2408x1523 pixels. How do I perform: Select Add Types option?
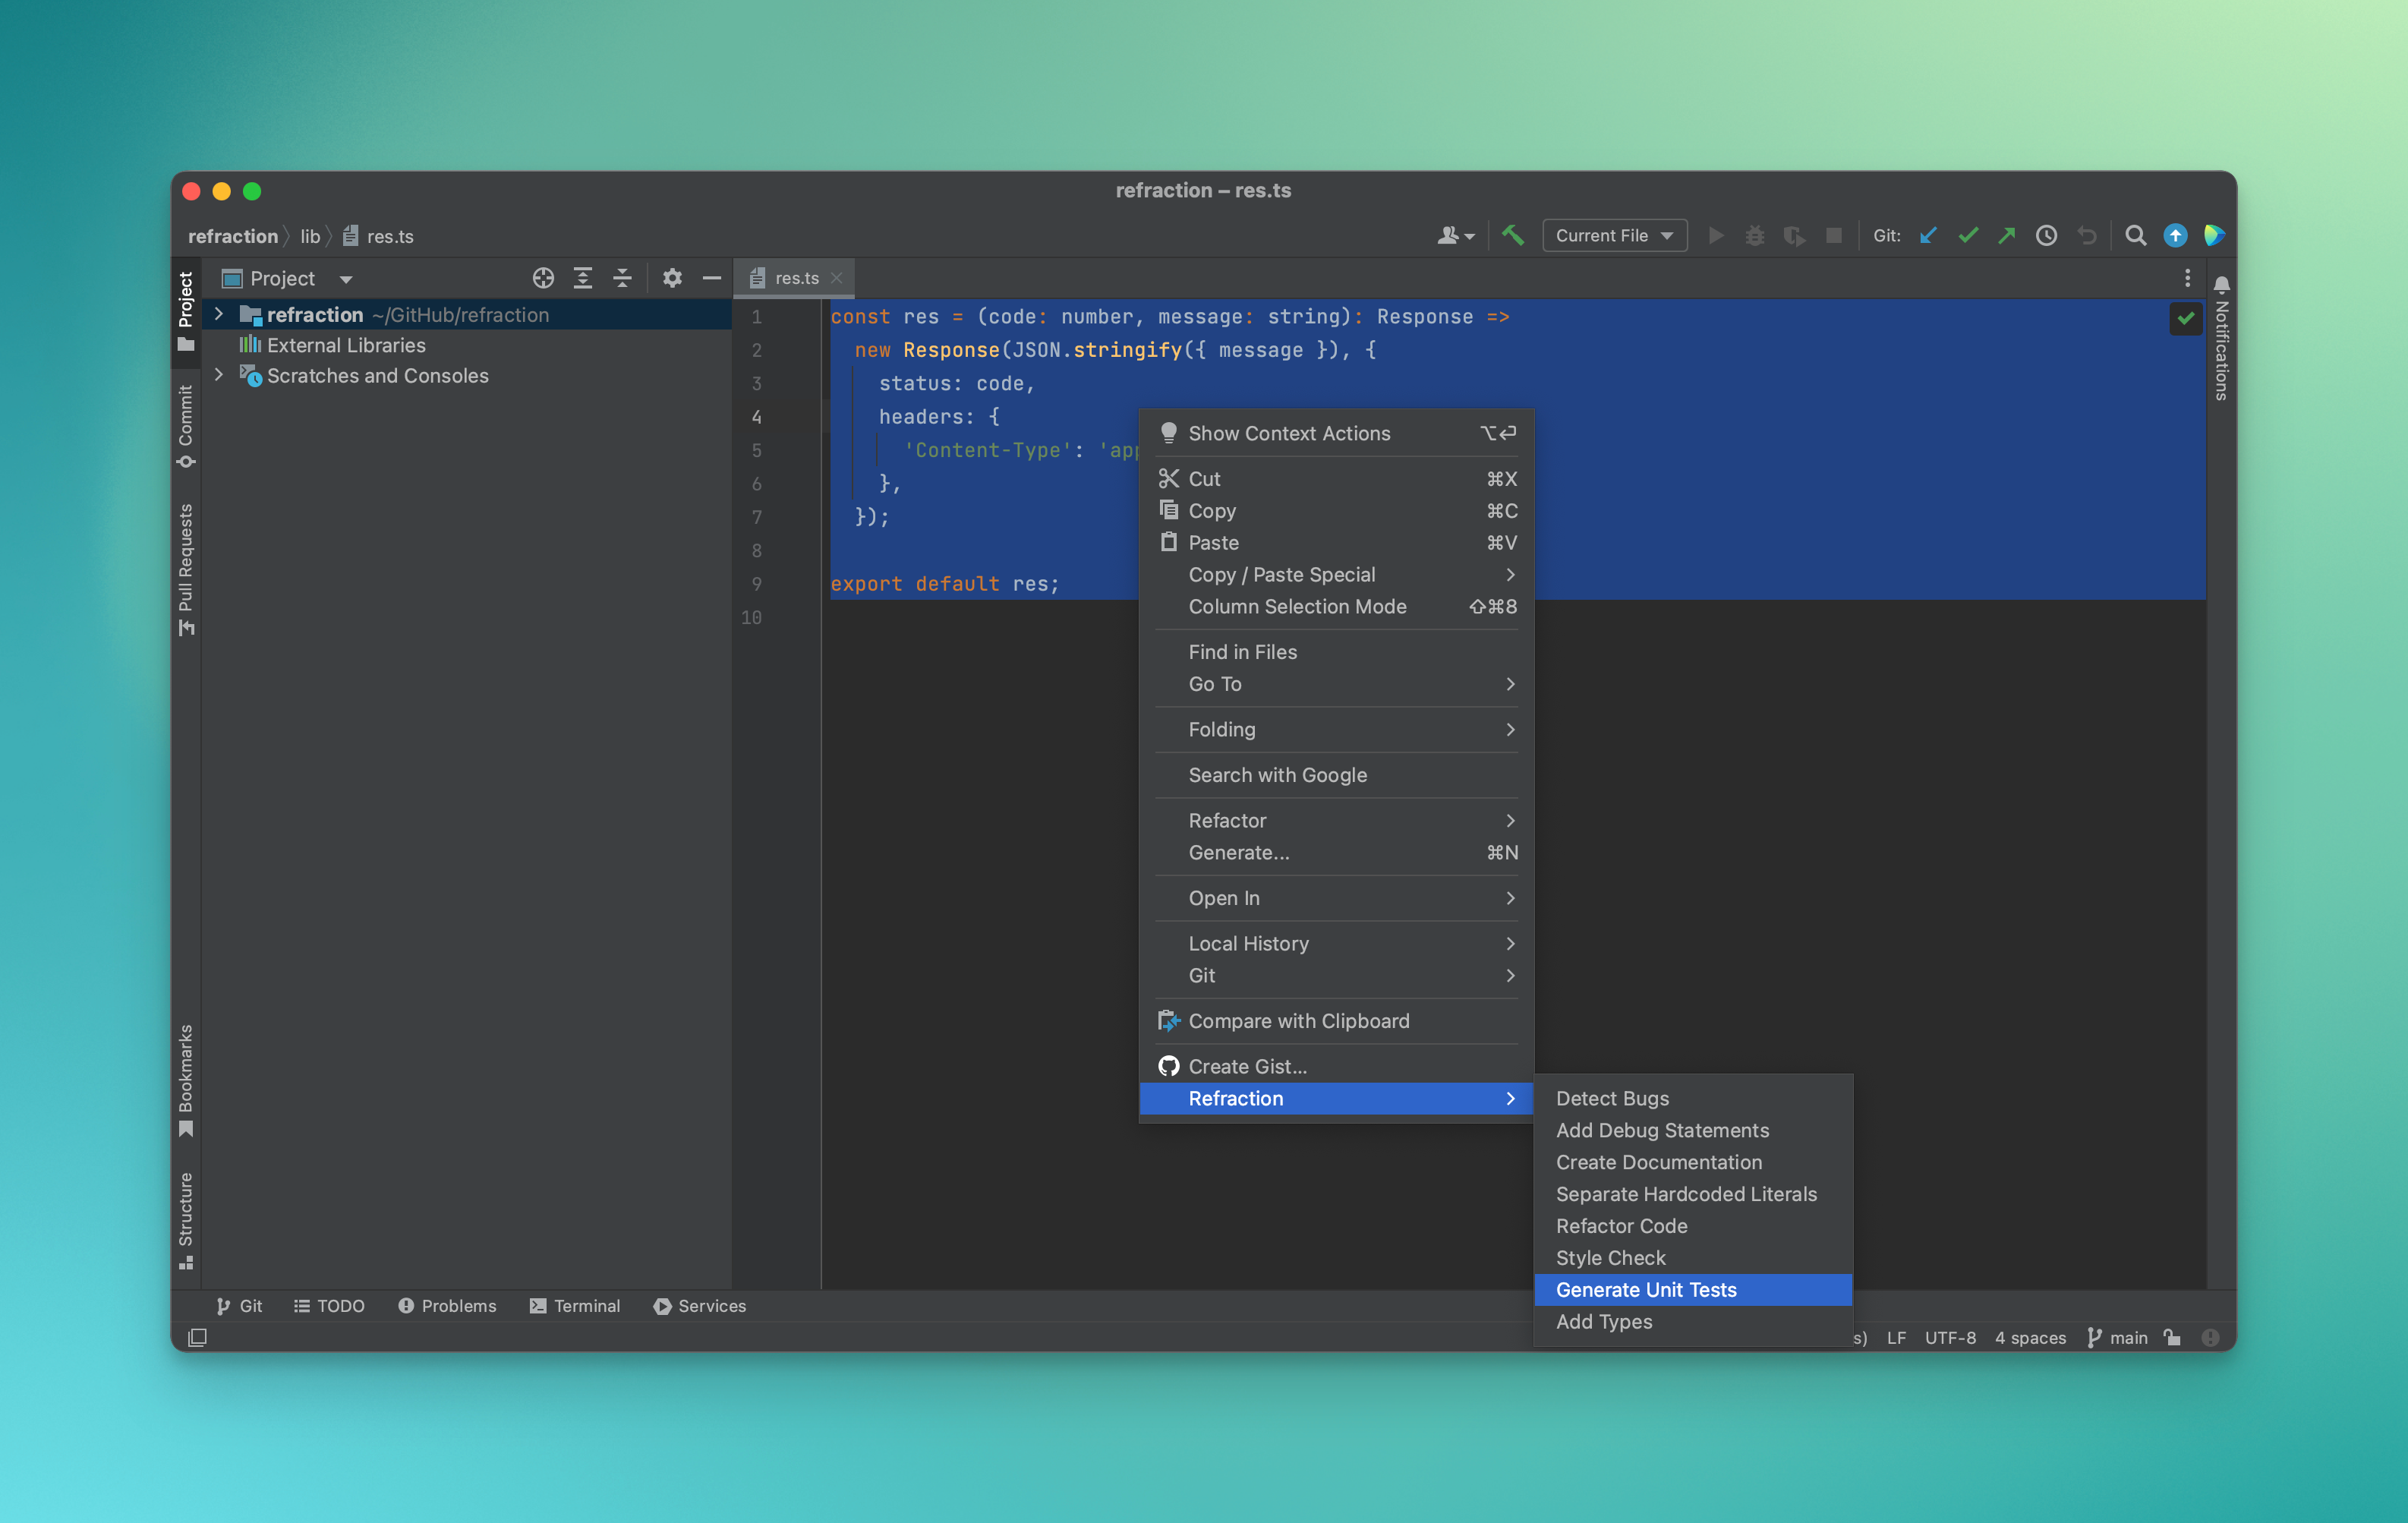[x=1693, y=1322]
